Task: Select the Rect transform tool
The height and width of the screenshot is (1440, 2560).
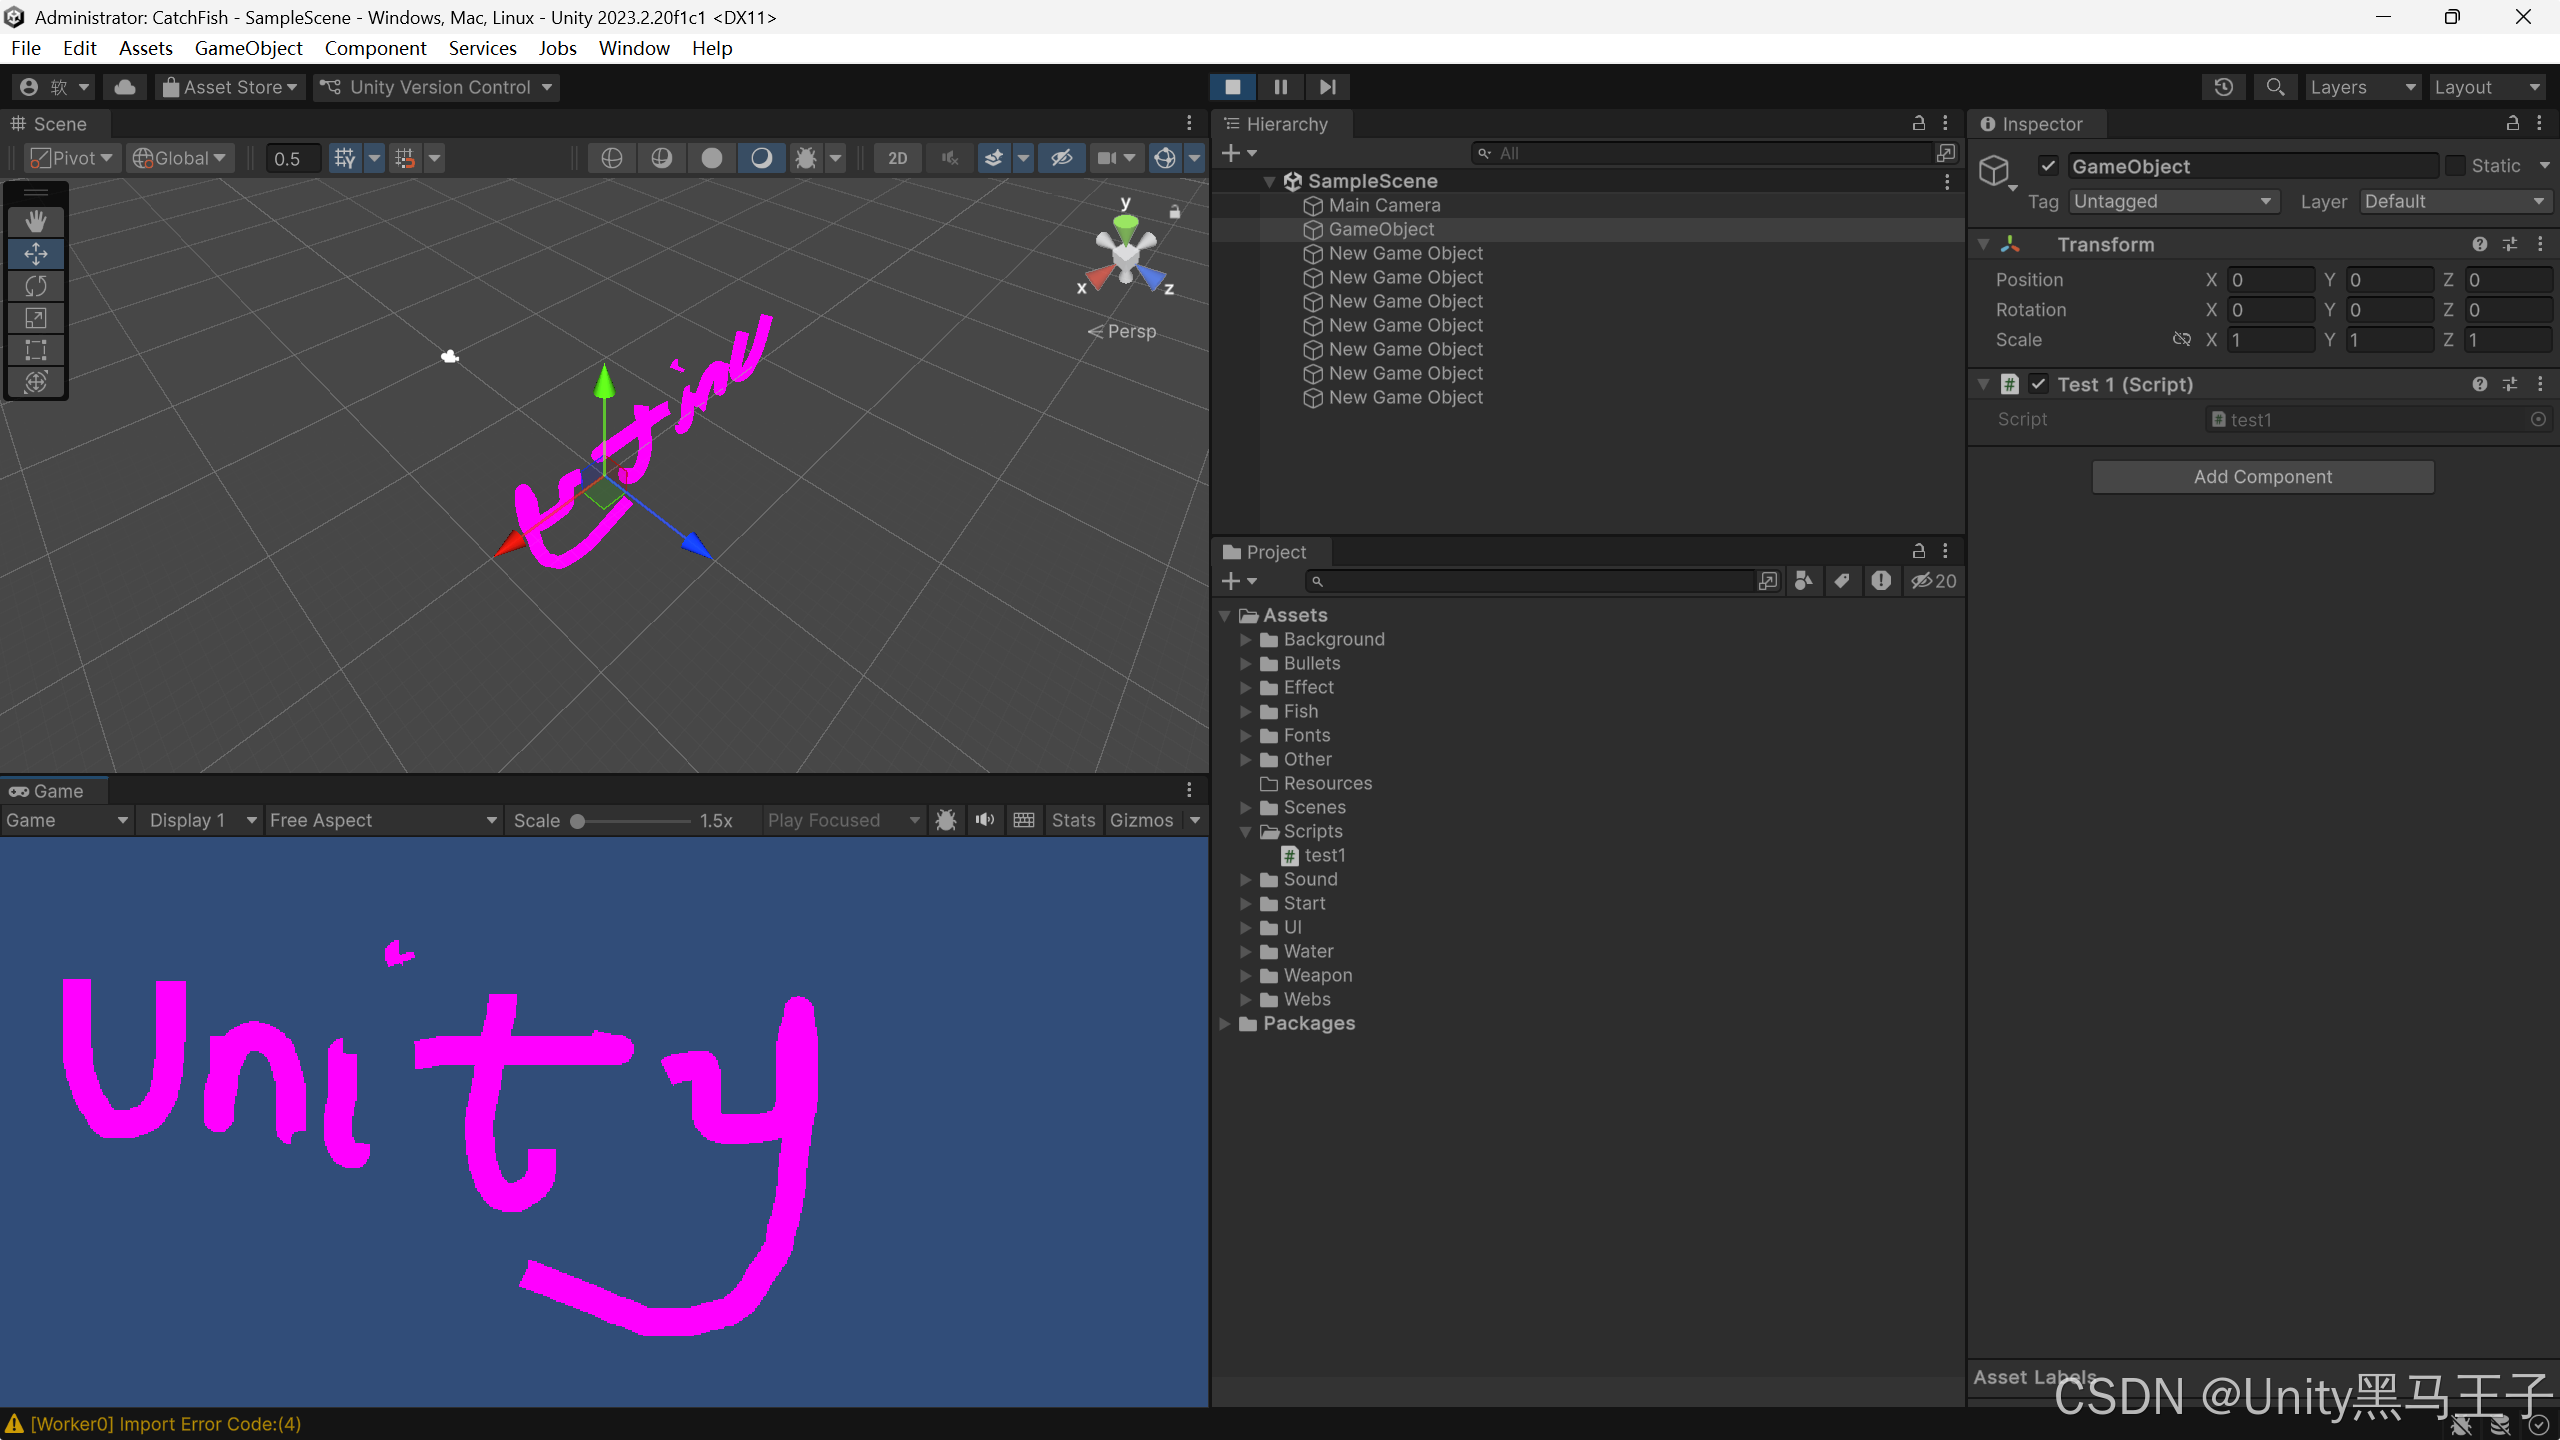Action: [x=36, y=350]
